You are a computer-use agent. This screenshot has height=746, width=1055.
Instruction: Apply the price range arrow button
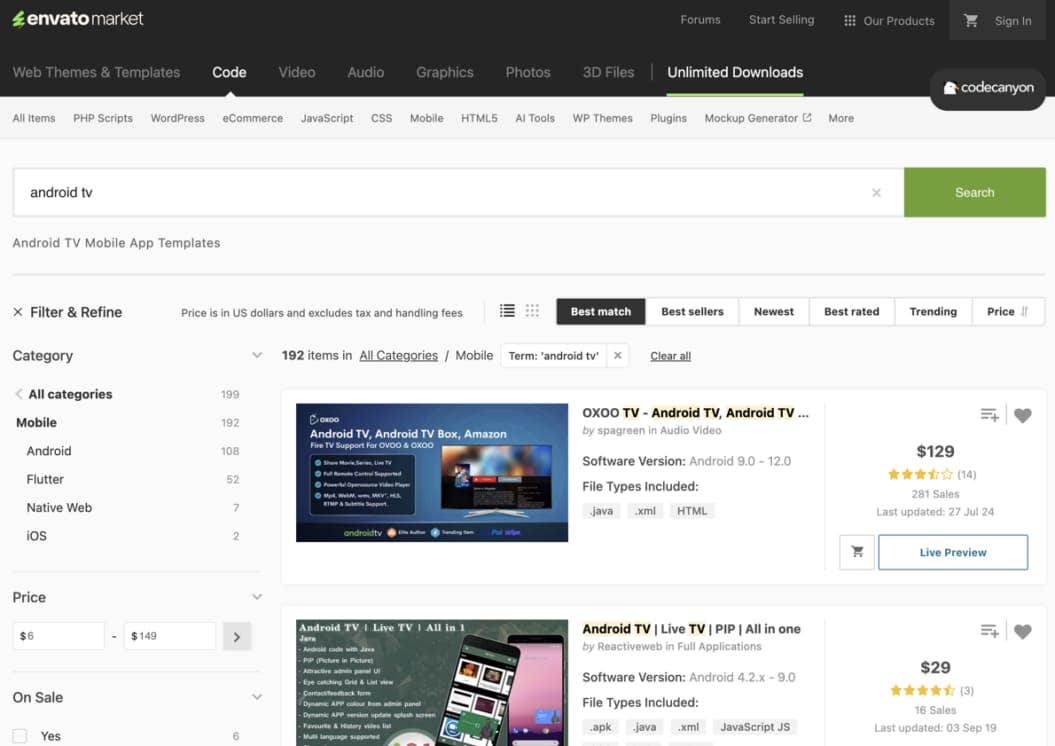point(237,636)
